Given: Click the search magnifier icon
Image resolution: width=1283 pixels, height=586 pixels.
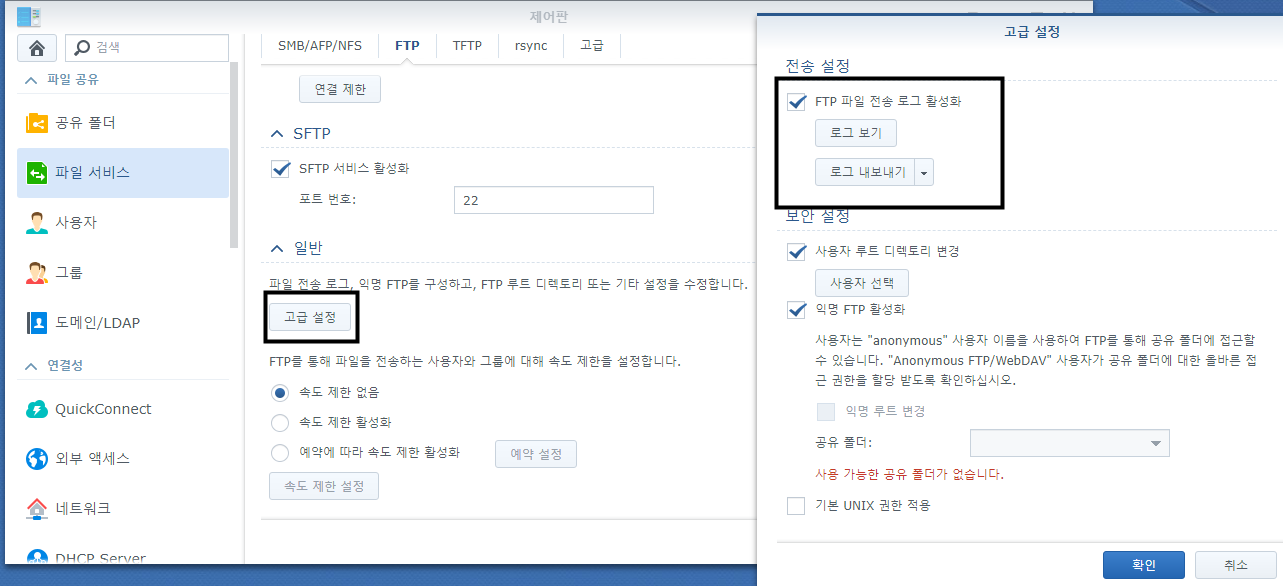Looking at the screenshot, I should [x=82, y=47].
